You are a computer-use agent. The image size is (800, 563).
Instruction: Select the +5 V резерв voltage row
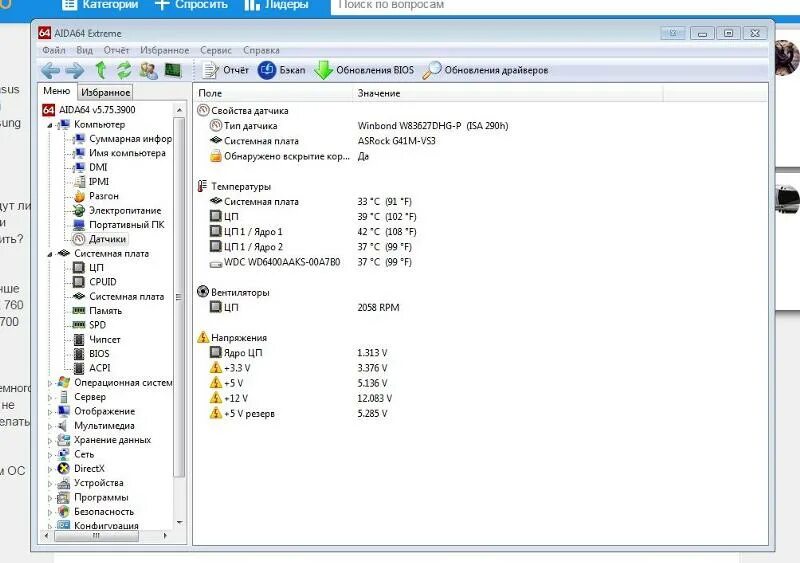pos(298,413)
